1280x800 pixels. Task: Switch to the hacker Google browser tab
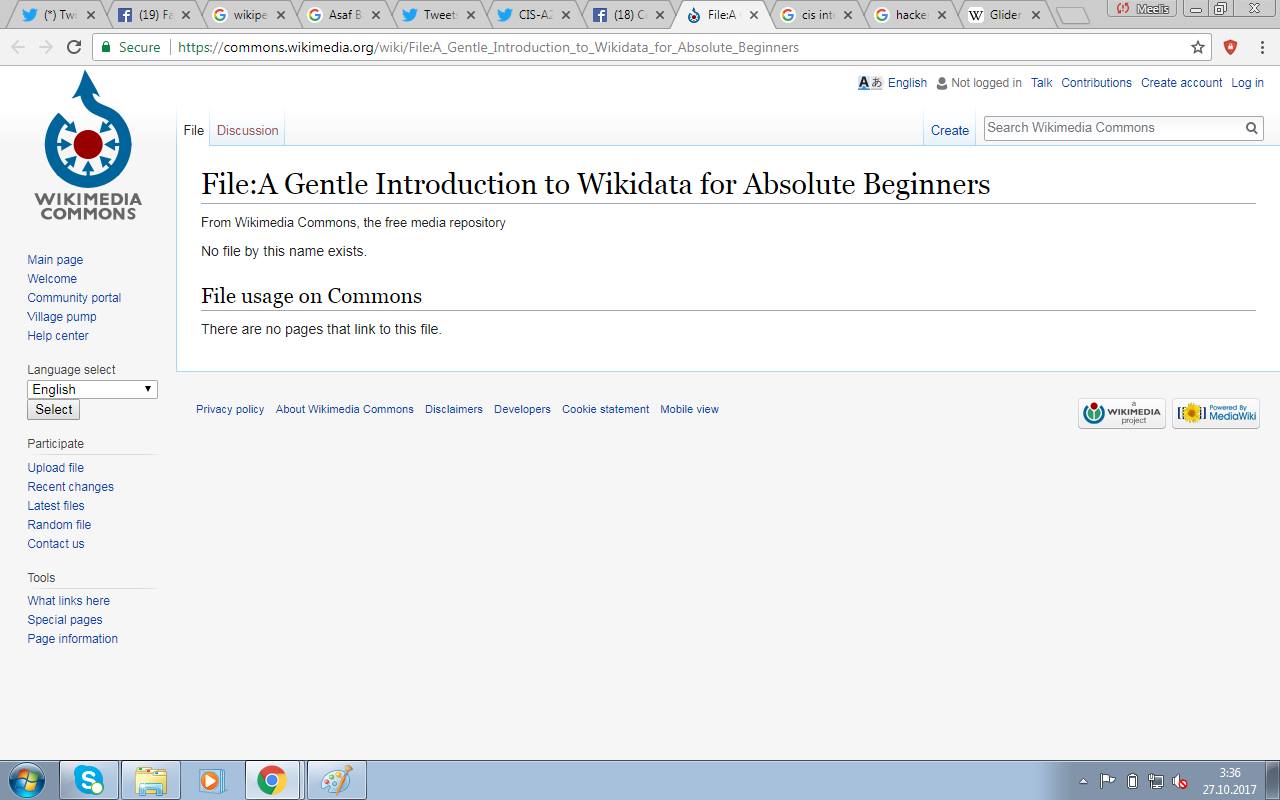point(909,15)
